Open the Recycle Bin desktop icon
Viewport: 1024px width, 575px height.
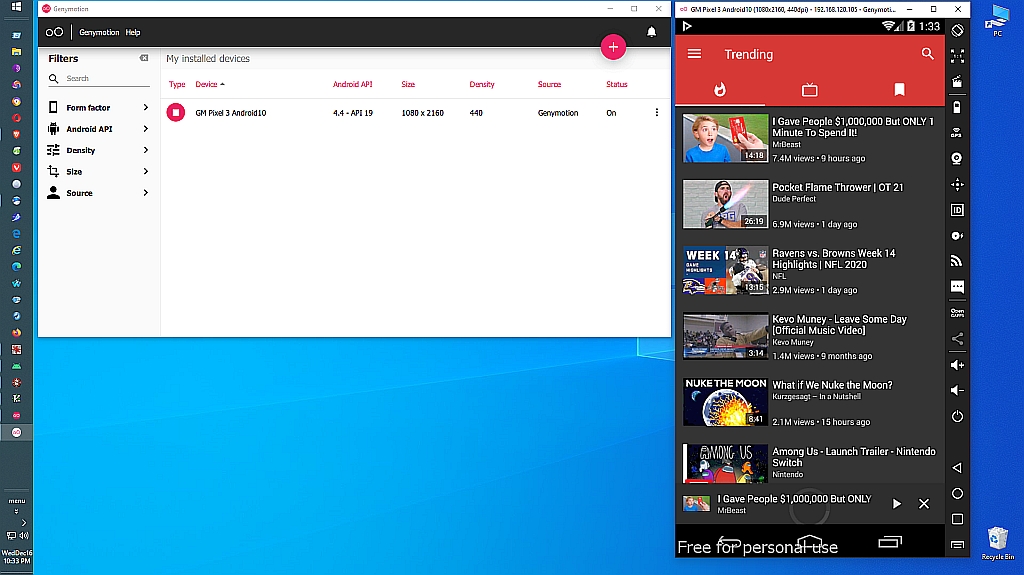pos(998,543)
